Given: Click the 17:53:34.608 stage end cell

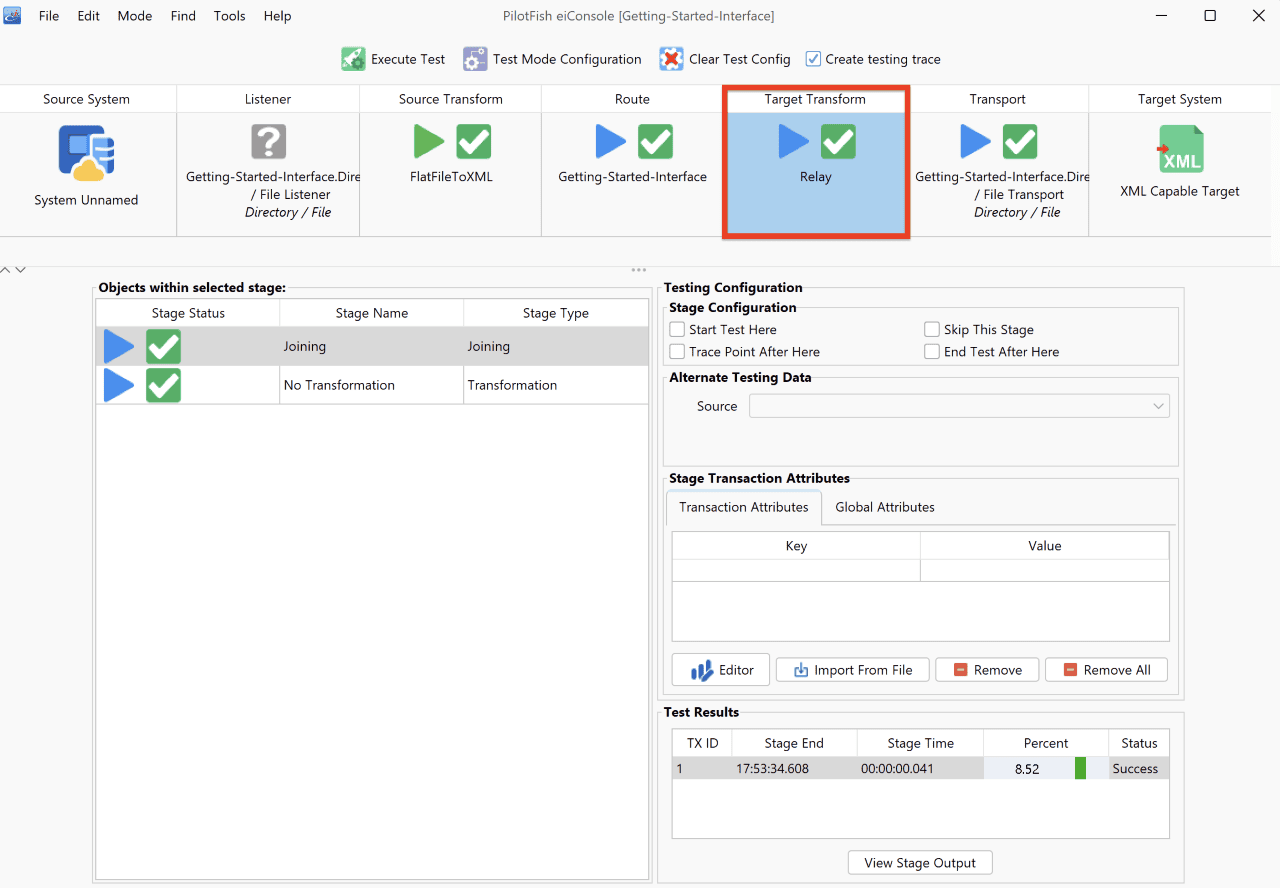Looking at the screenshot, I should point(794,769).
